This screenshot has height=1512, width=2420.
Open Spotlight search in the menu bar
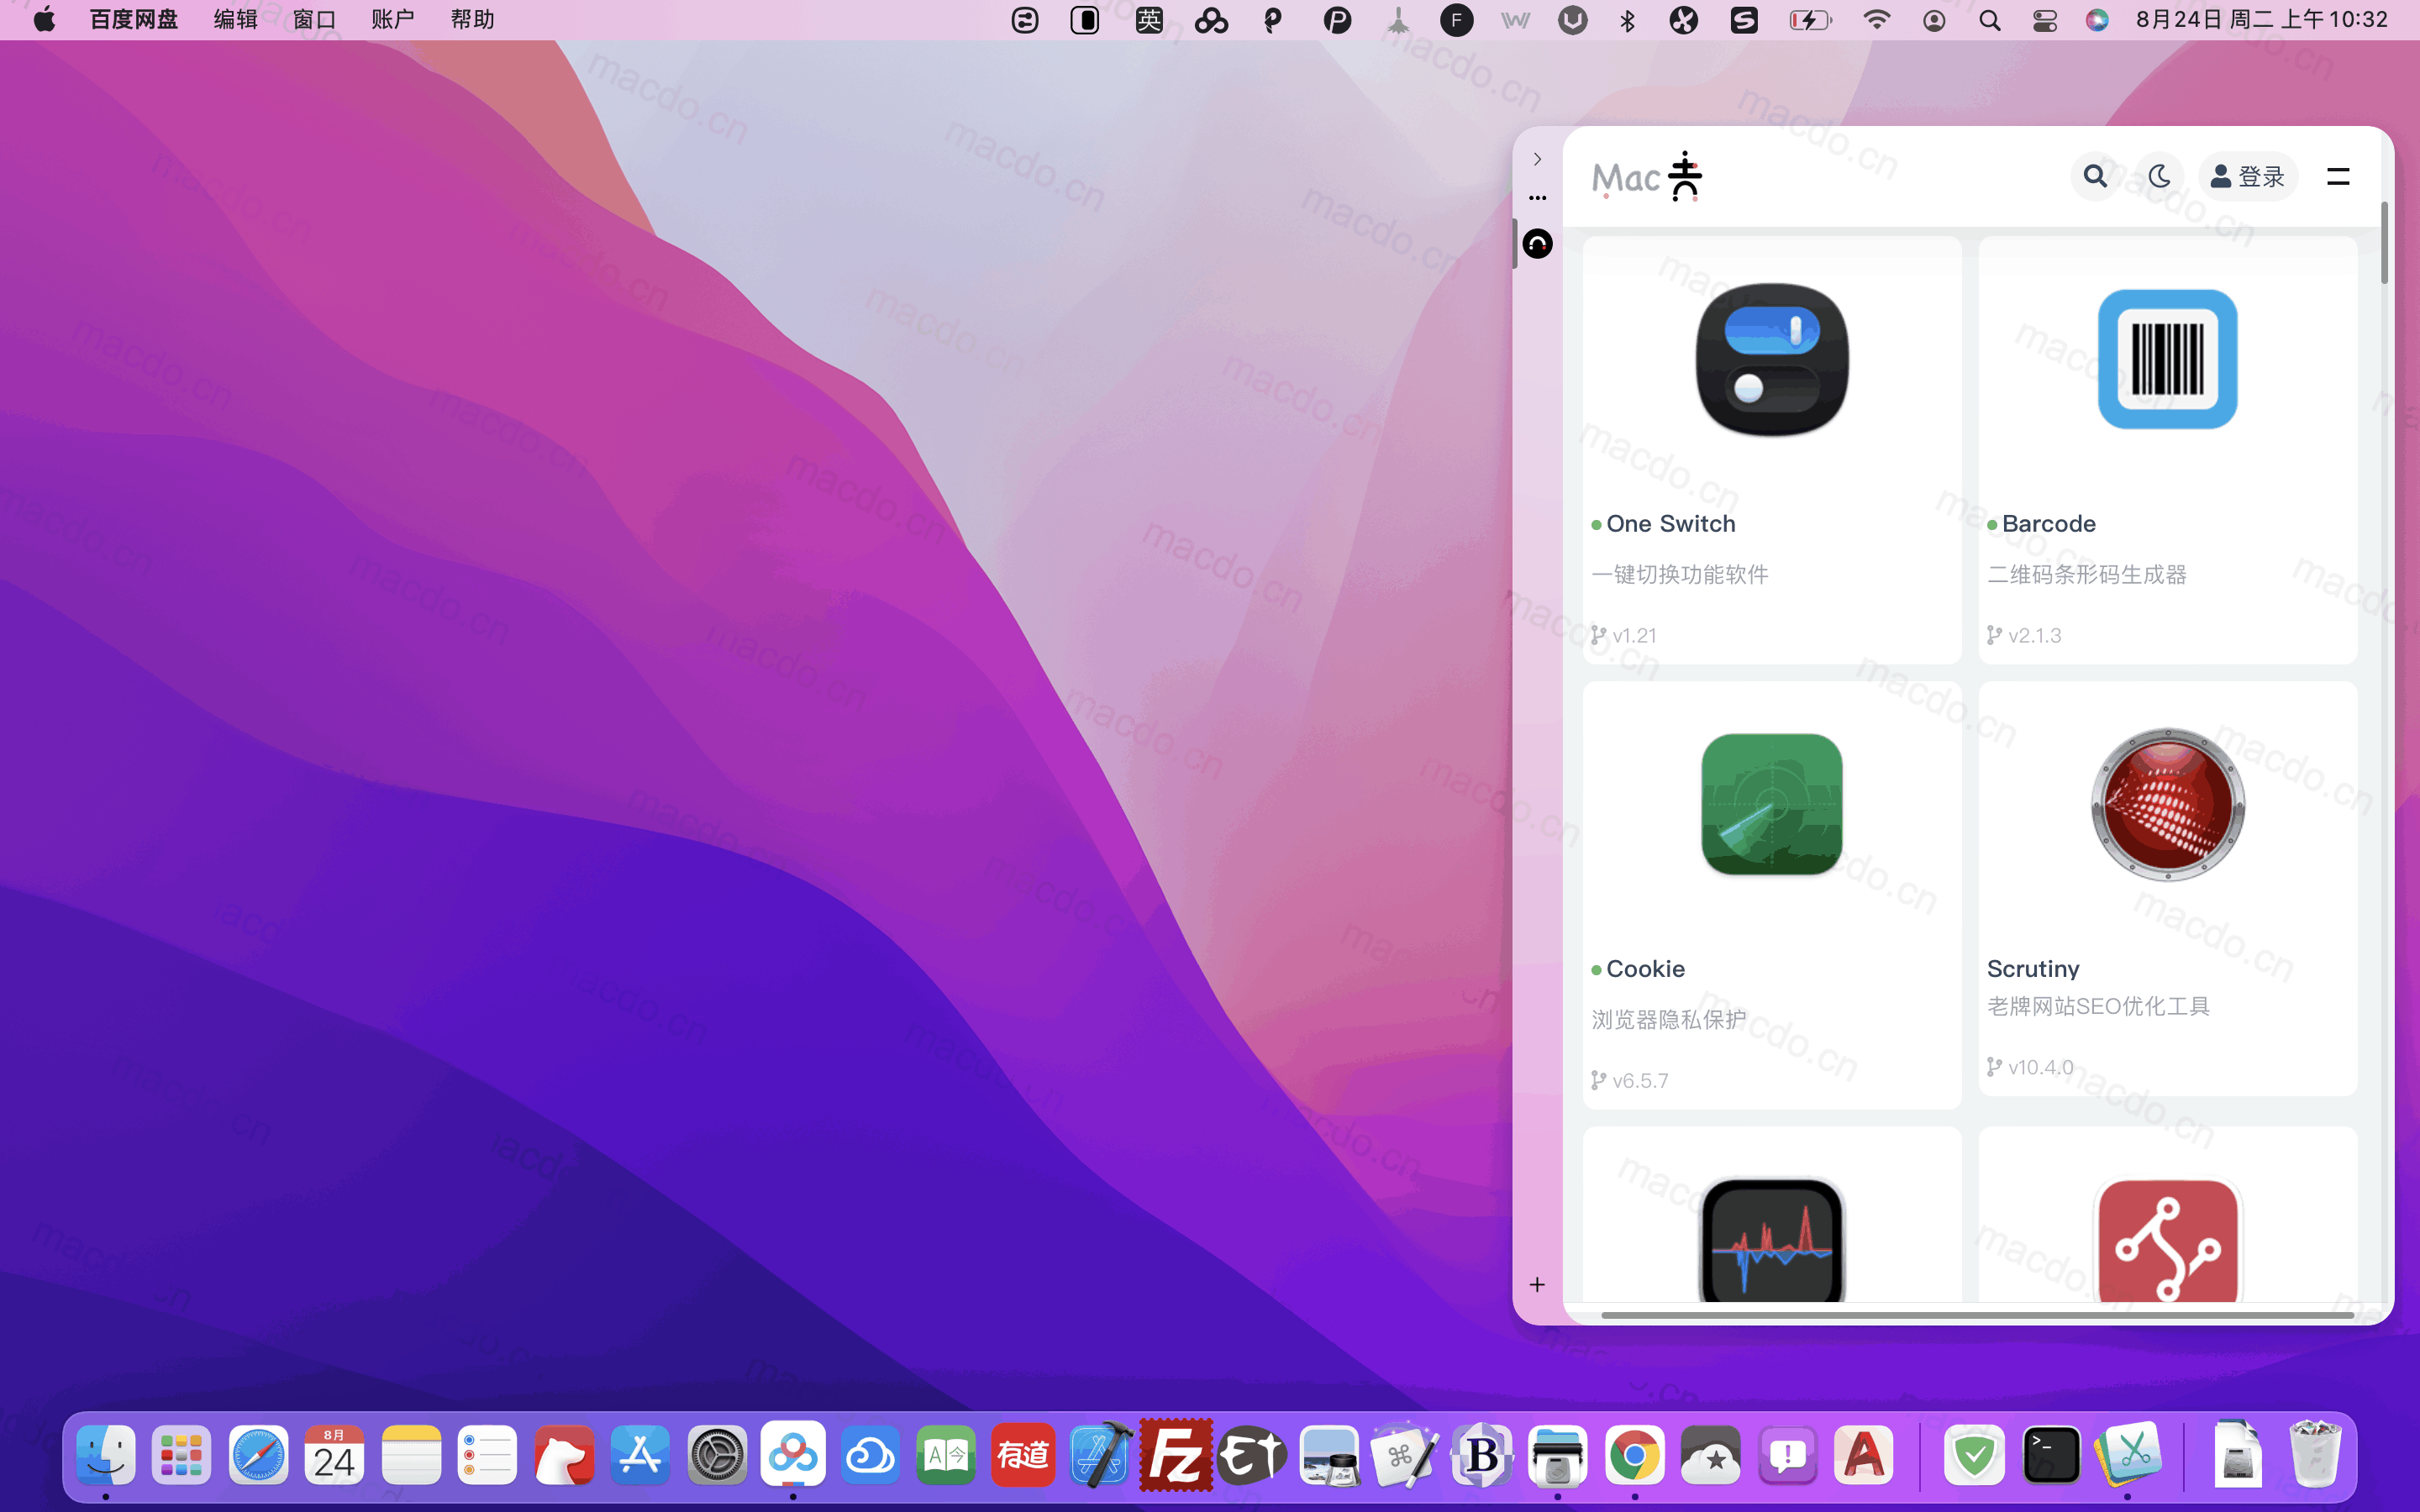click(x=1990, y=20)
